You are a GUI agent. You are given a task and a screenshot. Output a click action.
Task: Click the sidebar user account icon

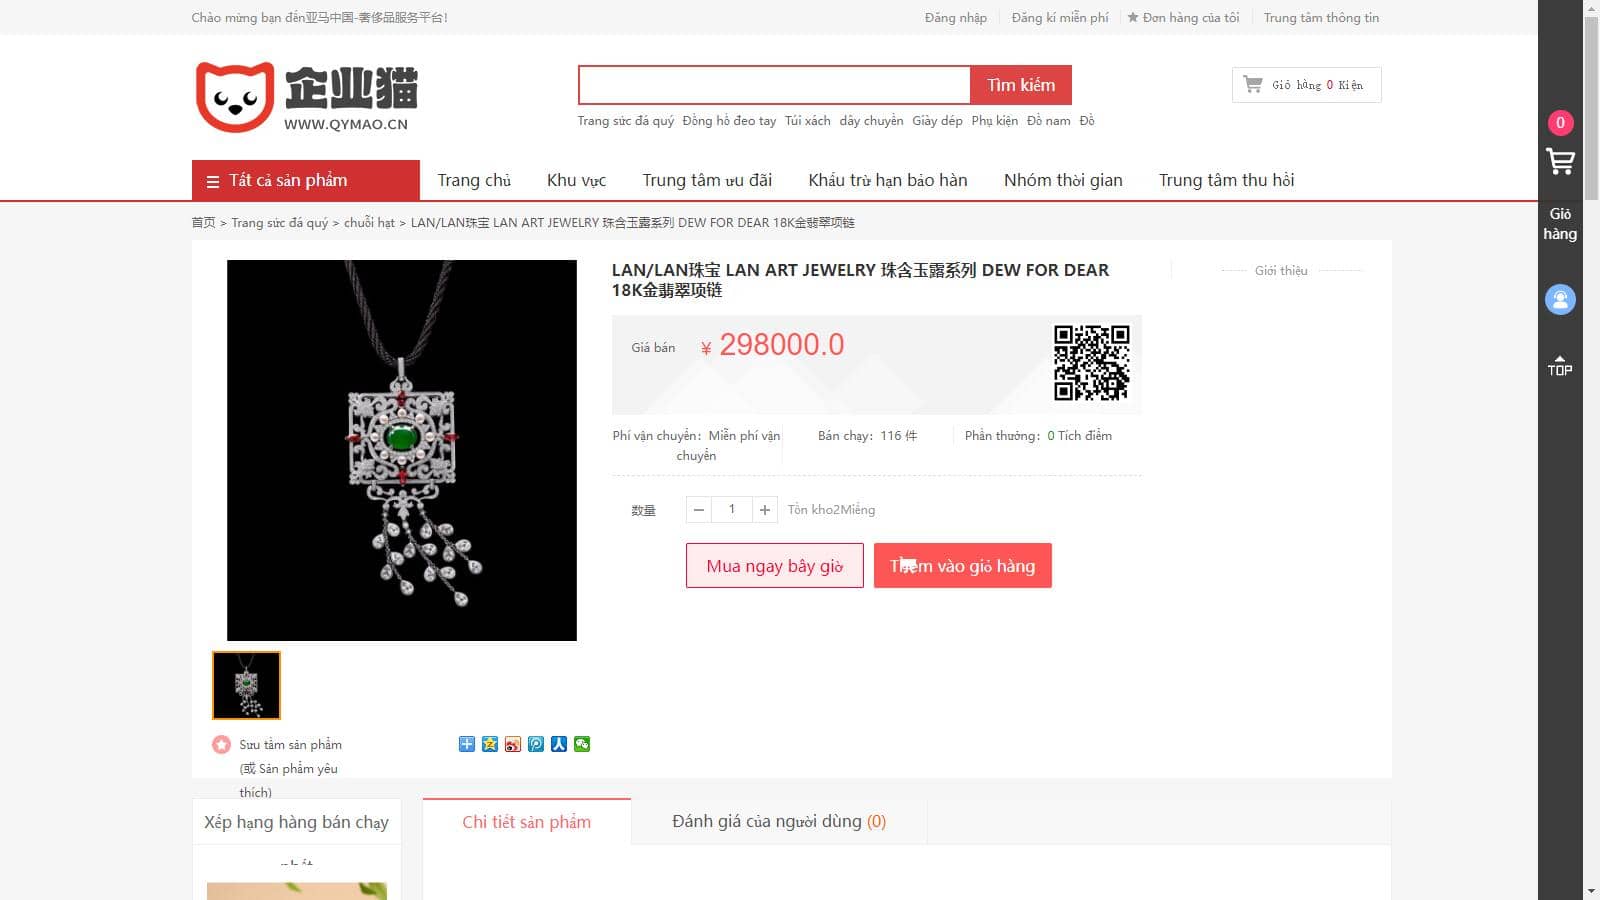[1560, 299]
